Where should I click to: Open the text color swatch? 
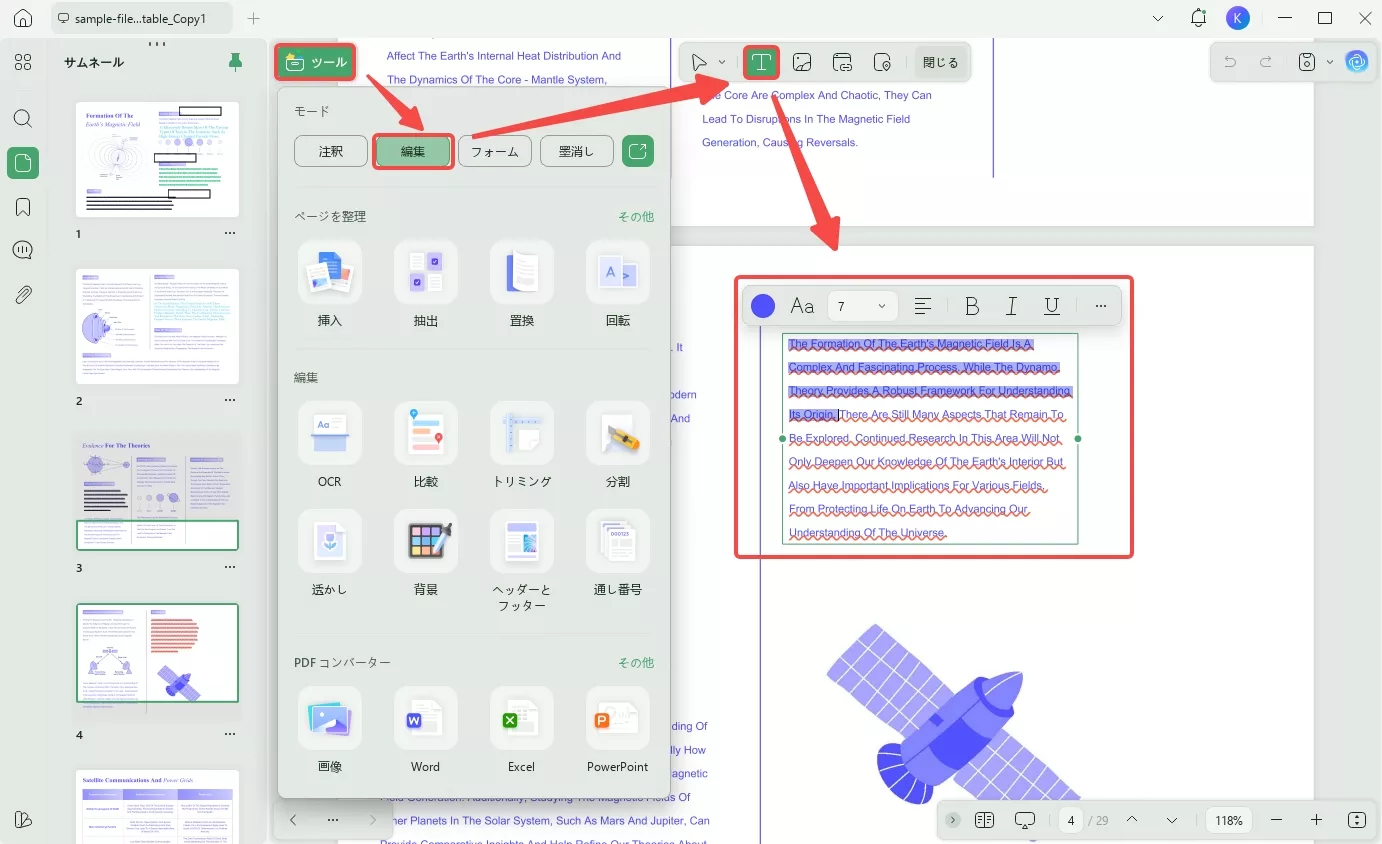pos(763,306)
